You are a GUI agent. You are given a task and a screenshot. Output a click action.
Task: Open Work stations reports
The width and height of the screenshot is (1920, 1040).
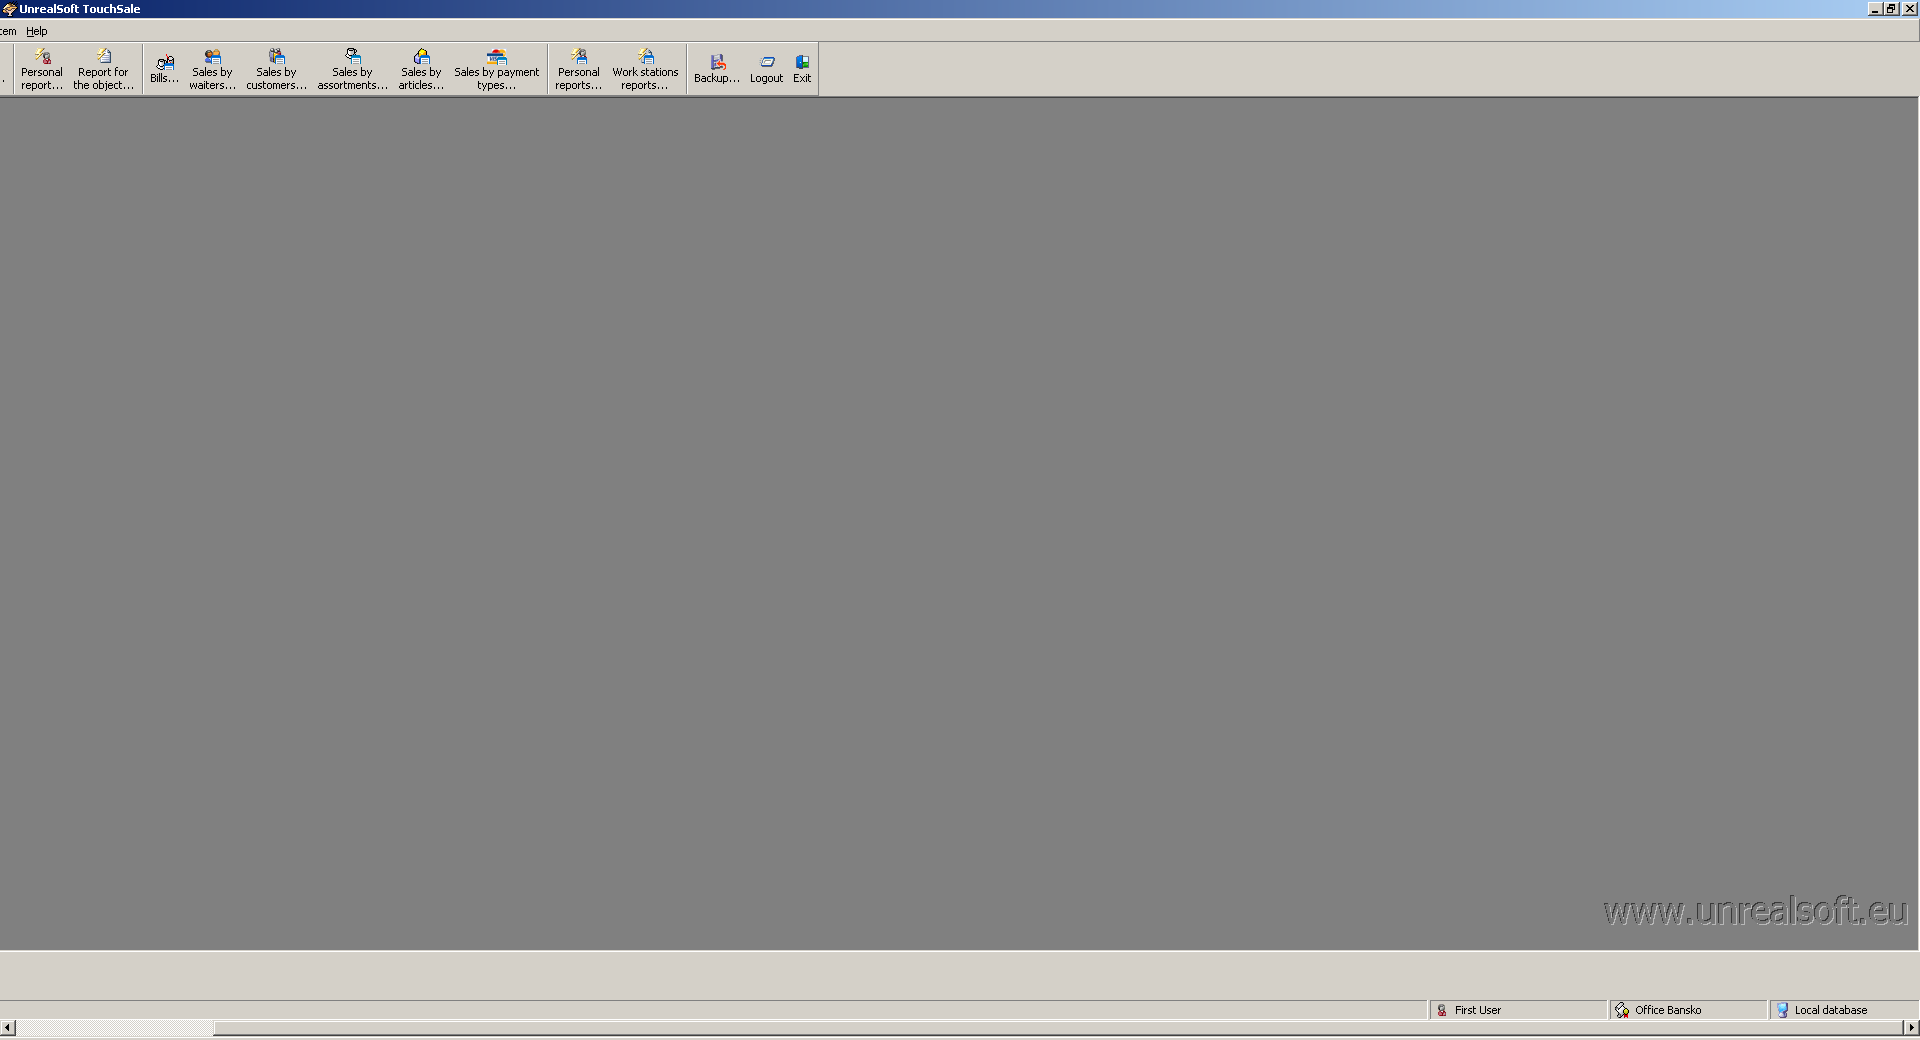[645, 69]
